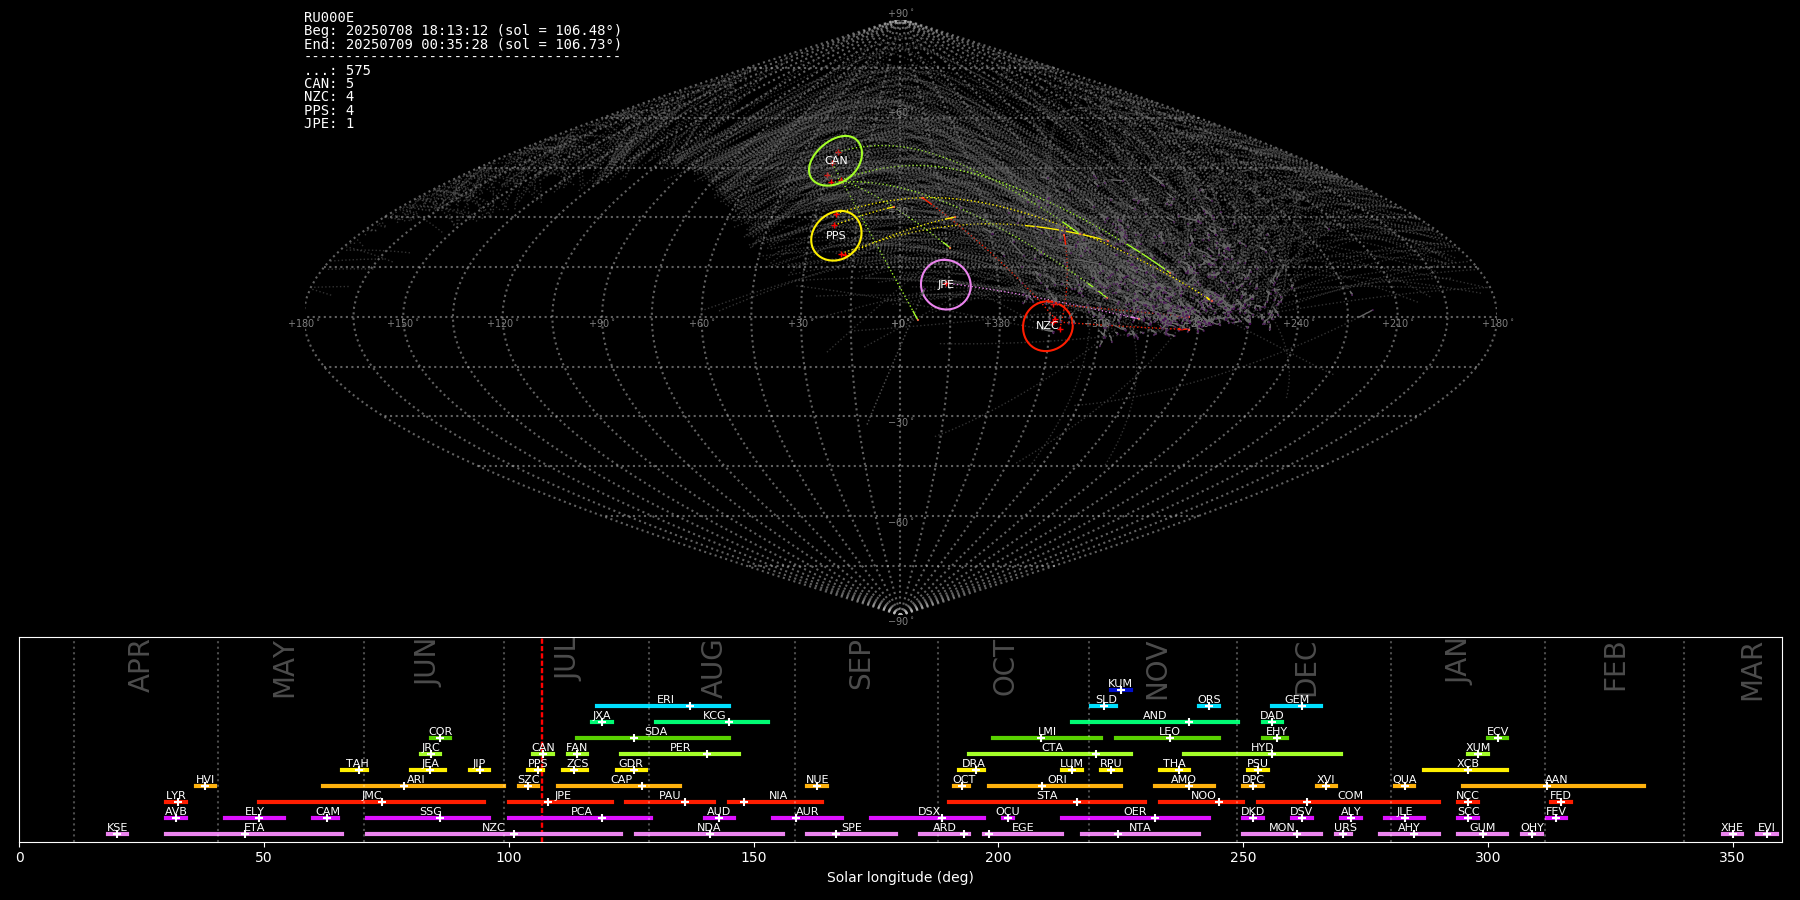Click the XHE shower label in timeline
Screen dimensions: 1800x900
click(x=1732, y=827)
